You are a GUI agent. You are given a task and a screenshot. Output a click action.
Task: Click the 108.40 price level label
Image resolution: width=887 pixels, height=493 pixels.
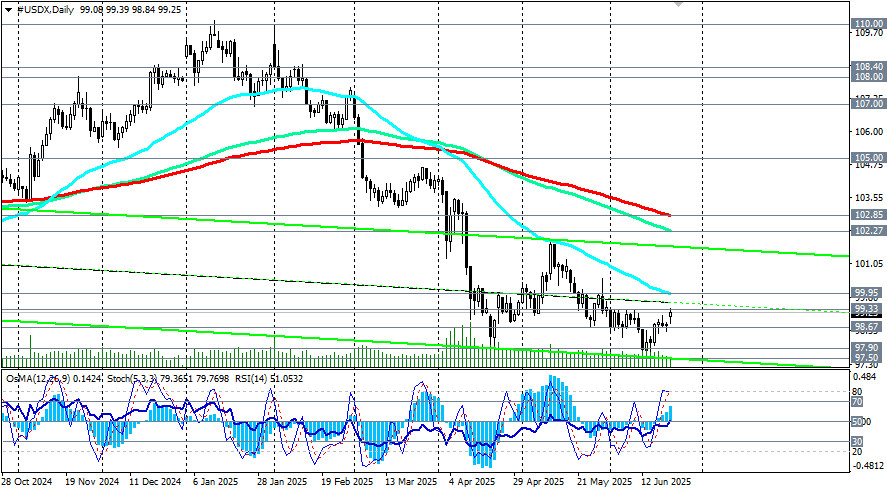868,67
